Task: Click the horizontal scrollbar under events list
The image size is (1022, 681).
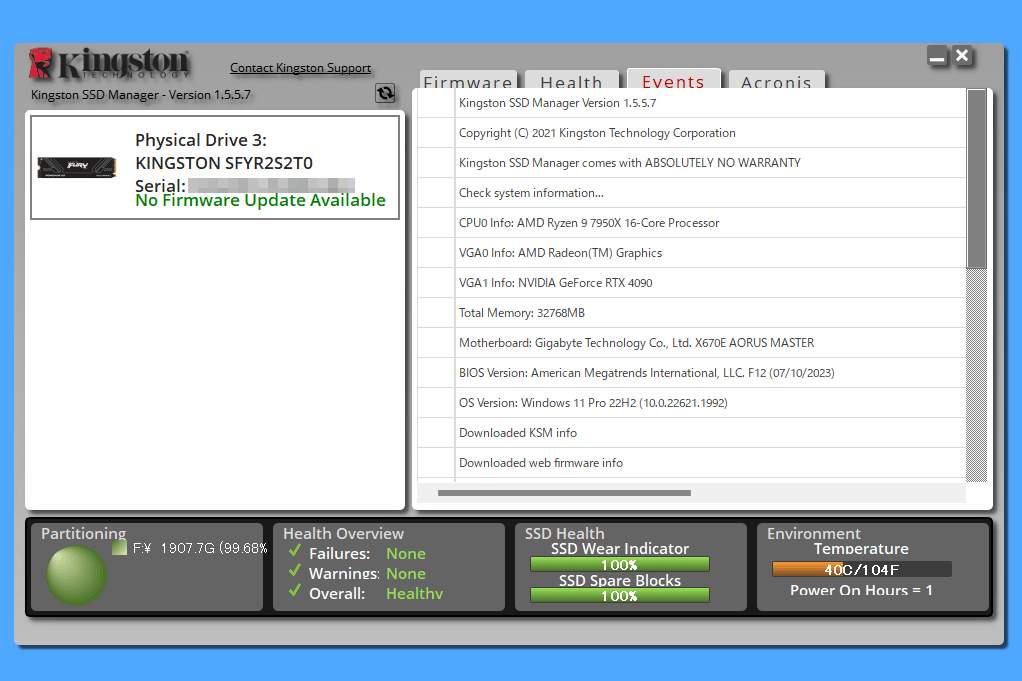Action: 564,493
